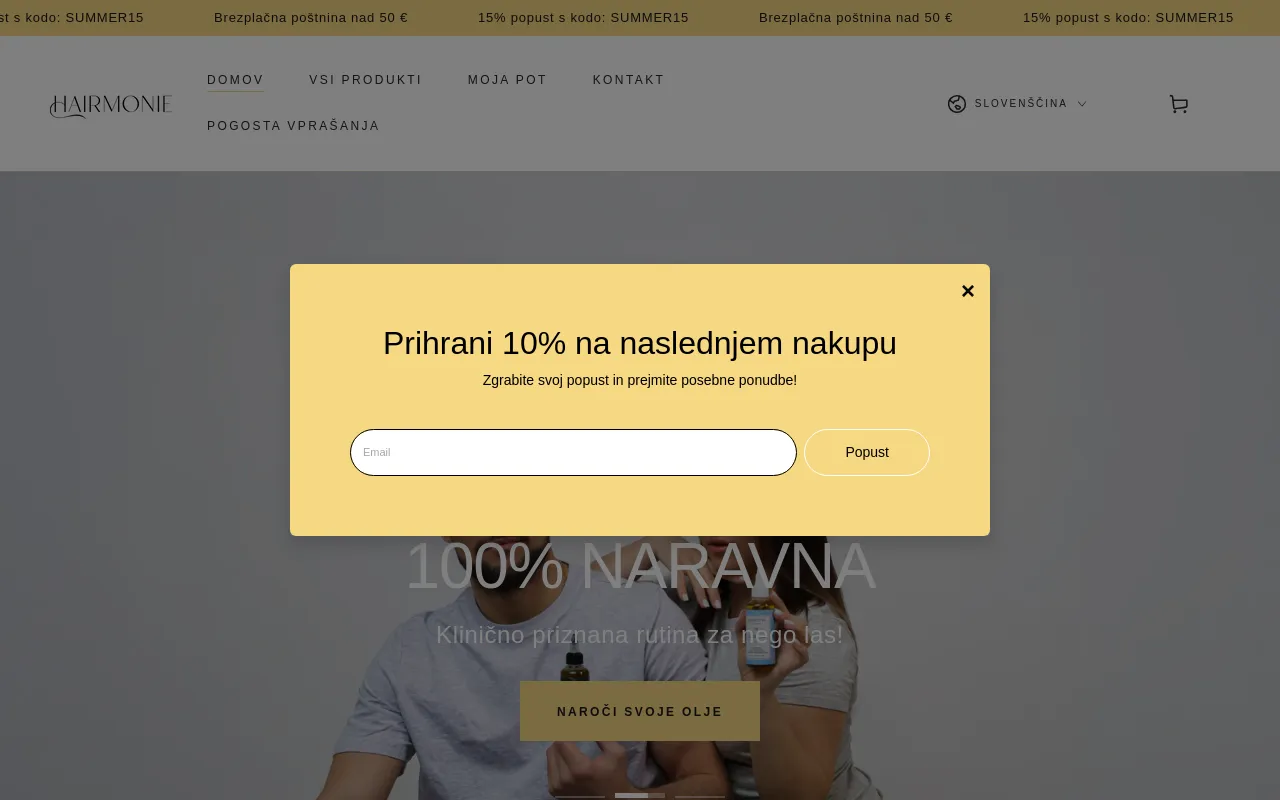Open the shopping cart icon
The height and width of the screenshot is (800, 1280).
[x=1179, y=104]
